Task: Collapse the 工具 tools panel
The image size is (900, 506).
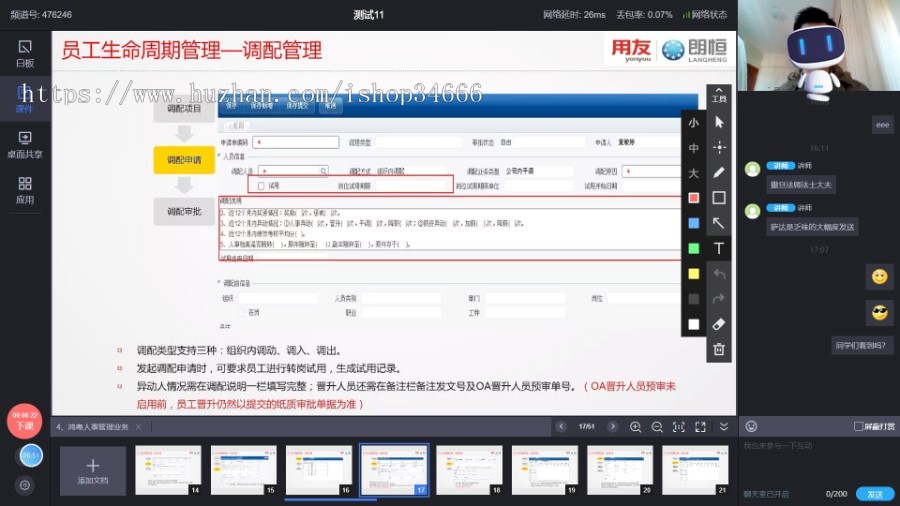Action: (719, 95)
